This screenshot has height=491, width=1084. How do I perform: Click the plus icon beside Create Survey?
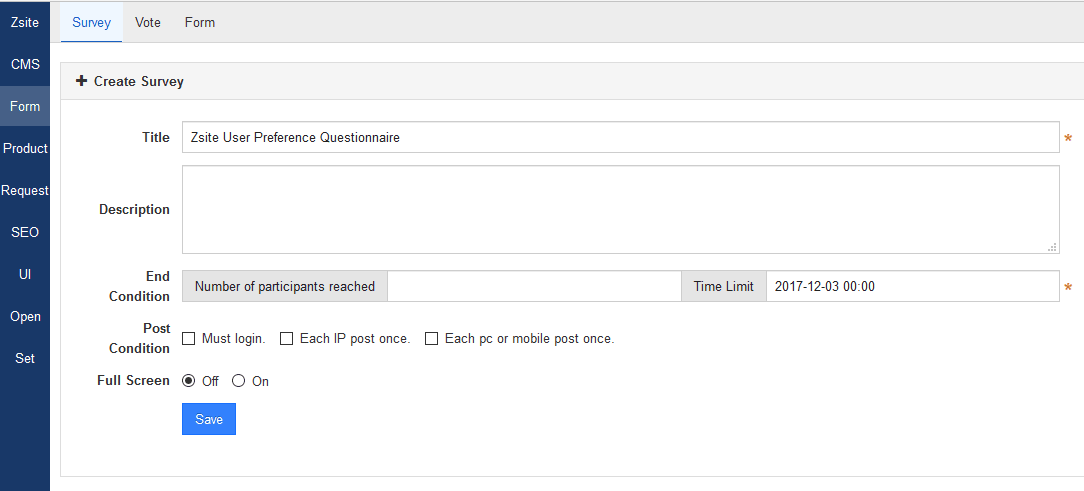coord(82,81)
